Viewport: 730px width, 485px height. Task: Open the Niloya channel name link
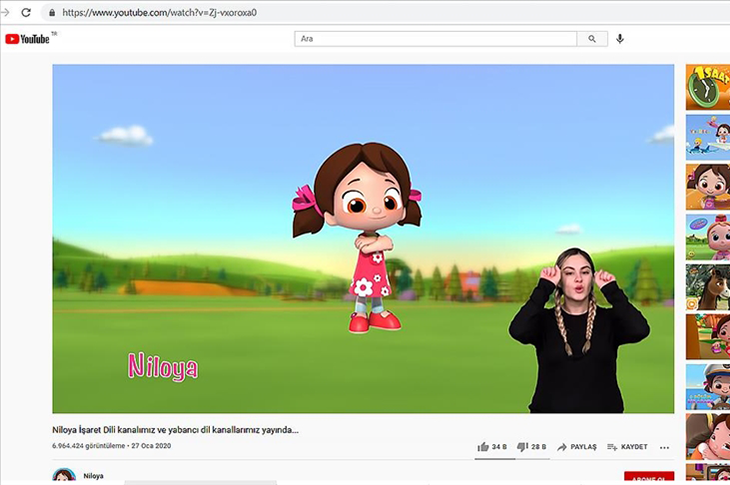(93, 476)
